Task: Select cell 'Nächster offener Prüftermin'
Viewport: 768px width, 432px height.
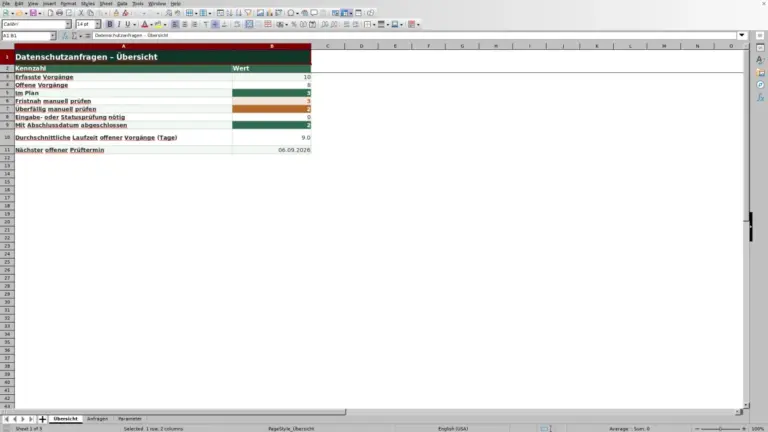Action: pyautogui.click(x=123, y=150)
